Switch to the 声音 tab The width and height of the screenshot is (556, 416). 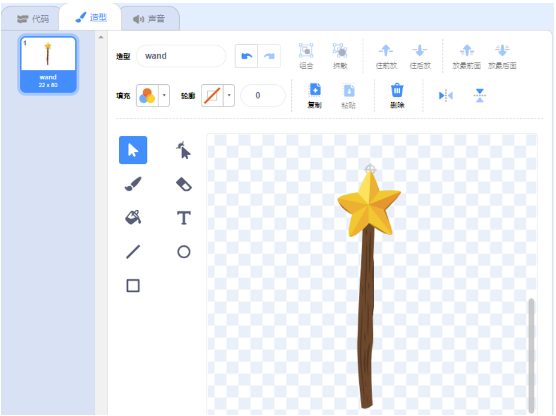click(150, 19)
